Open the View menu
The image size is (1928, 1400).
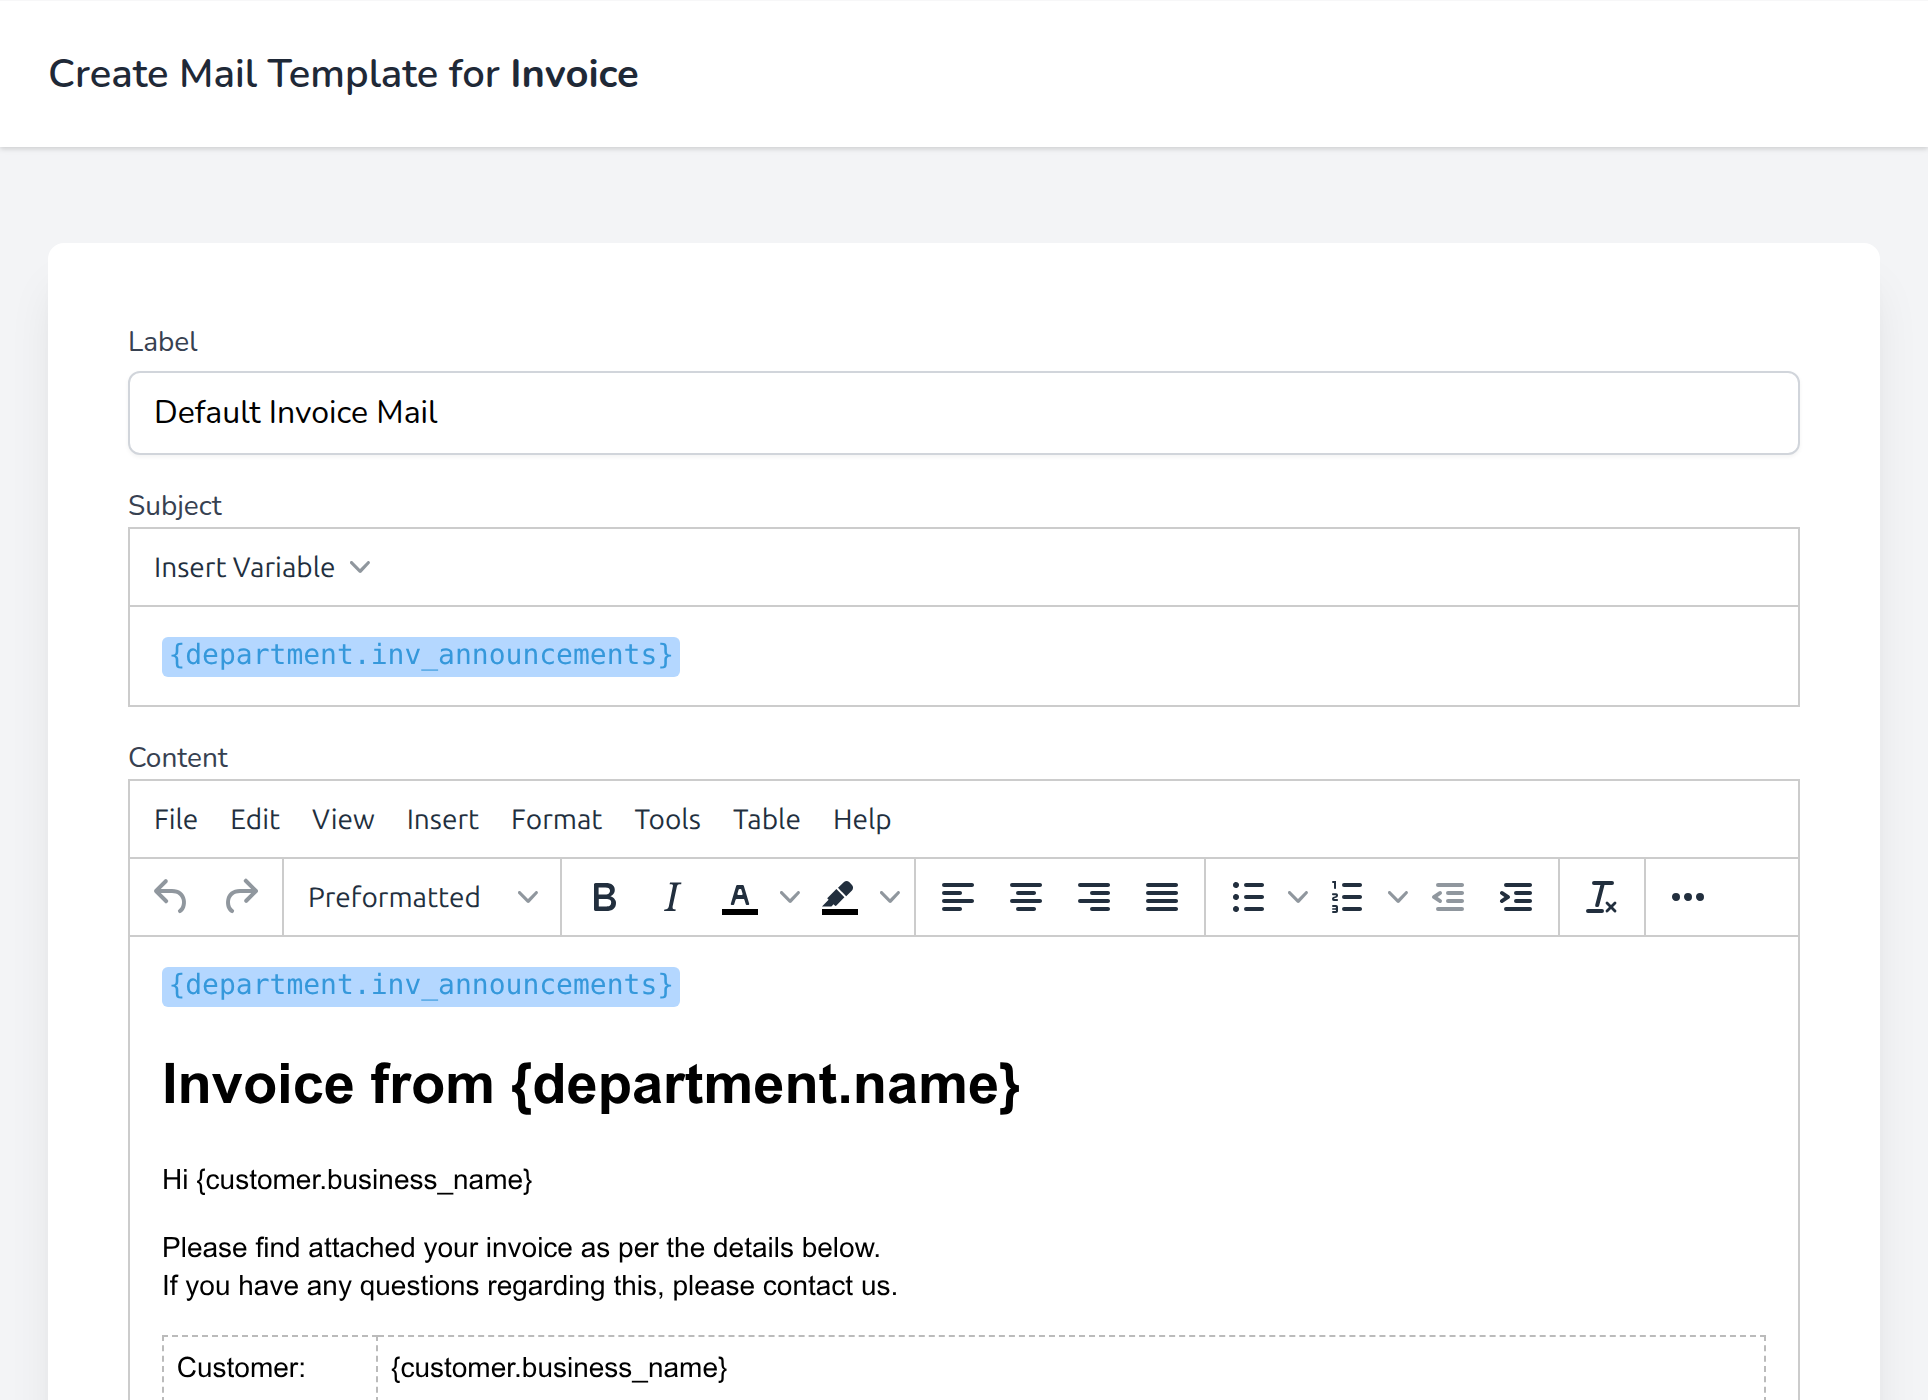[343, 819]
